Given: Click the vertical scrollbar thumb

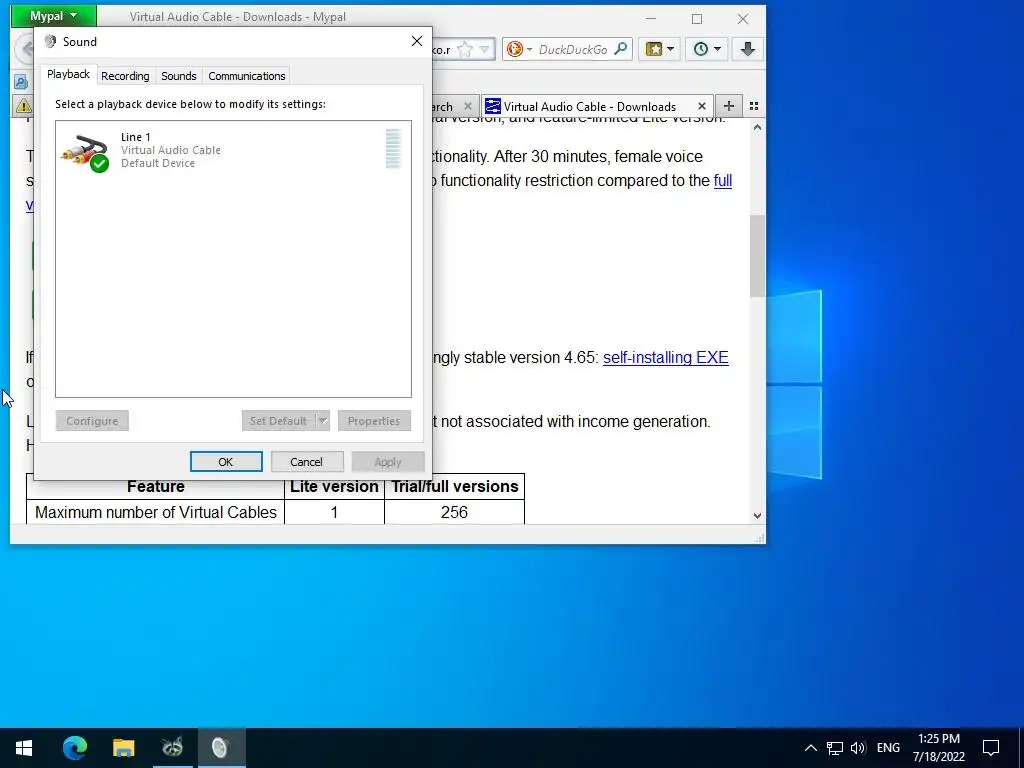Looking at the screenshot, I should (758, 256).
